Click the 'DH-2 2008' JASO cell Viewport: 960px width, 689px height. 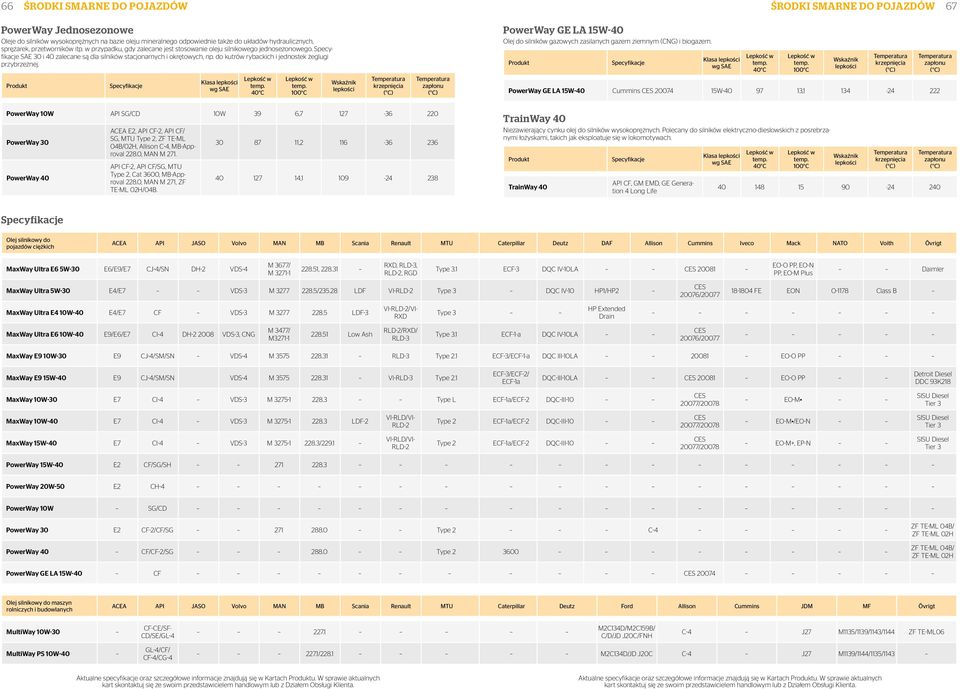tap(198, 334)
